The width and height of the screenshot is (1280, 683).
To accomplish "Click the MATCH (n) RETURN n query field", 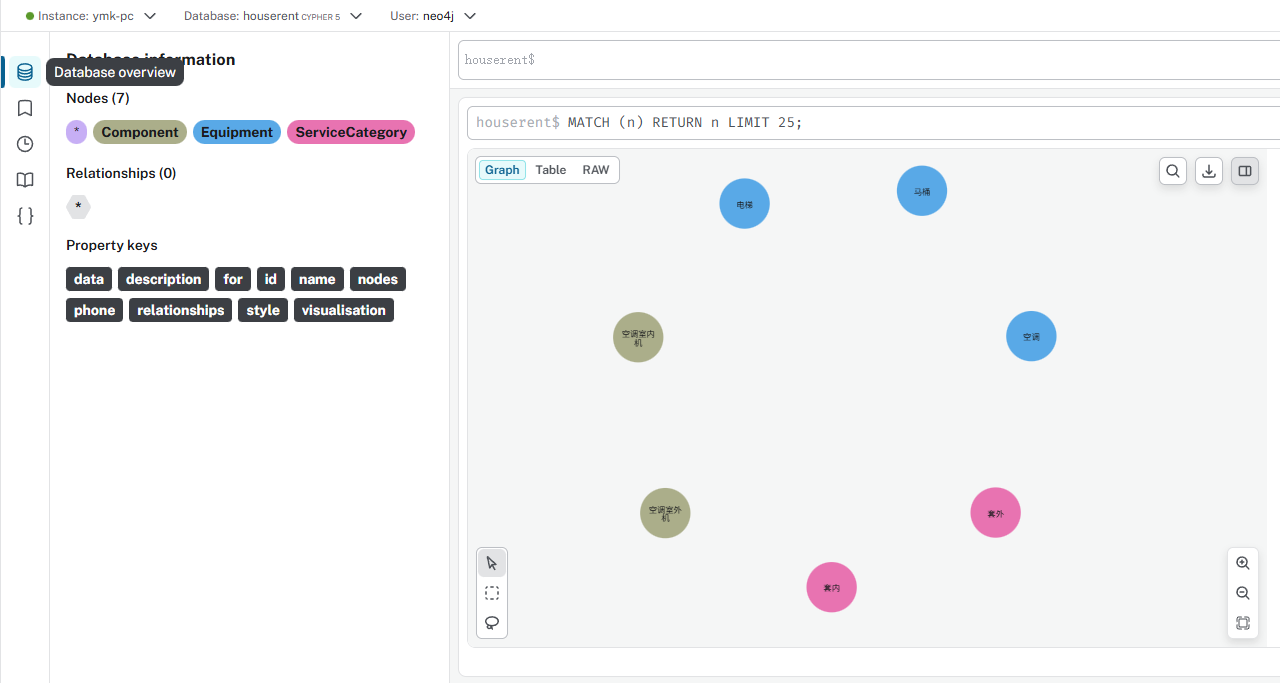I will 874,122.
